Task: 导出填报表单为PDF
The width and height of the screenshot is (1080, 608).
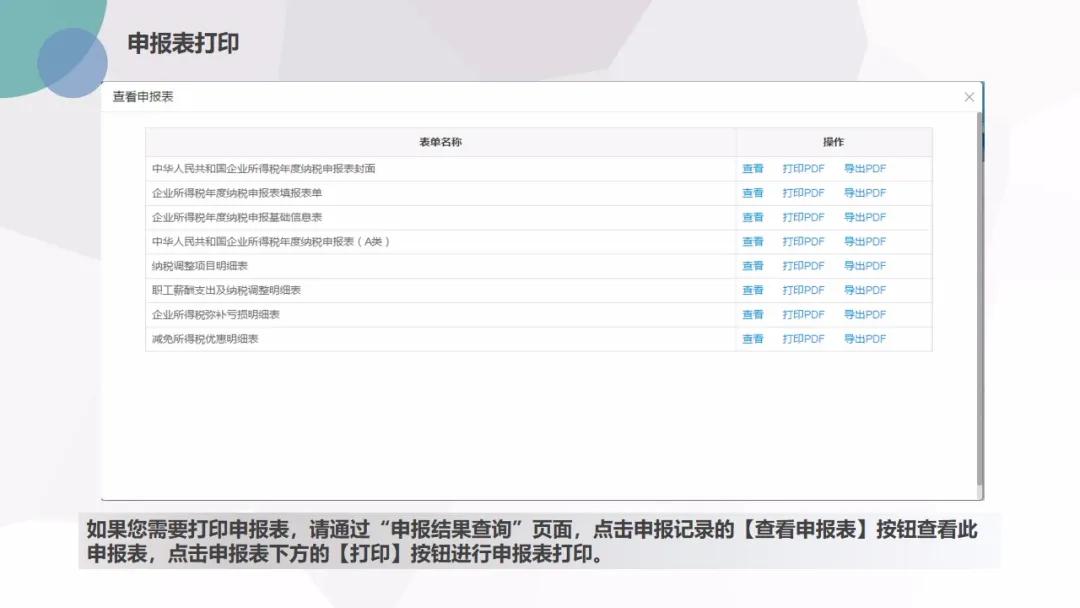Action: click(864, 193)
